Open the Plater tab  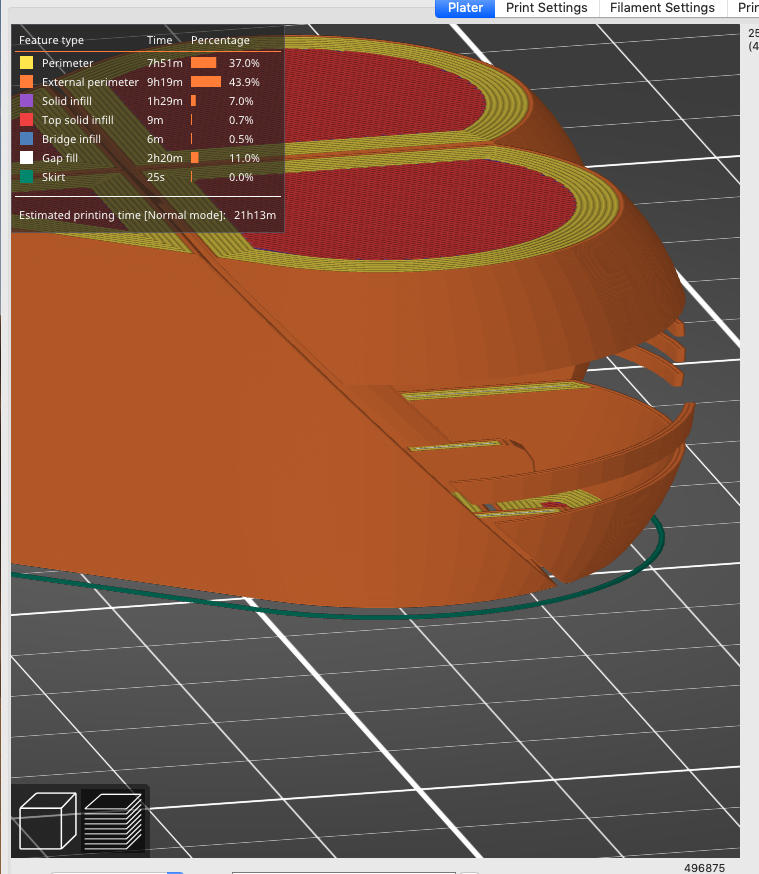[465, 8]
